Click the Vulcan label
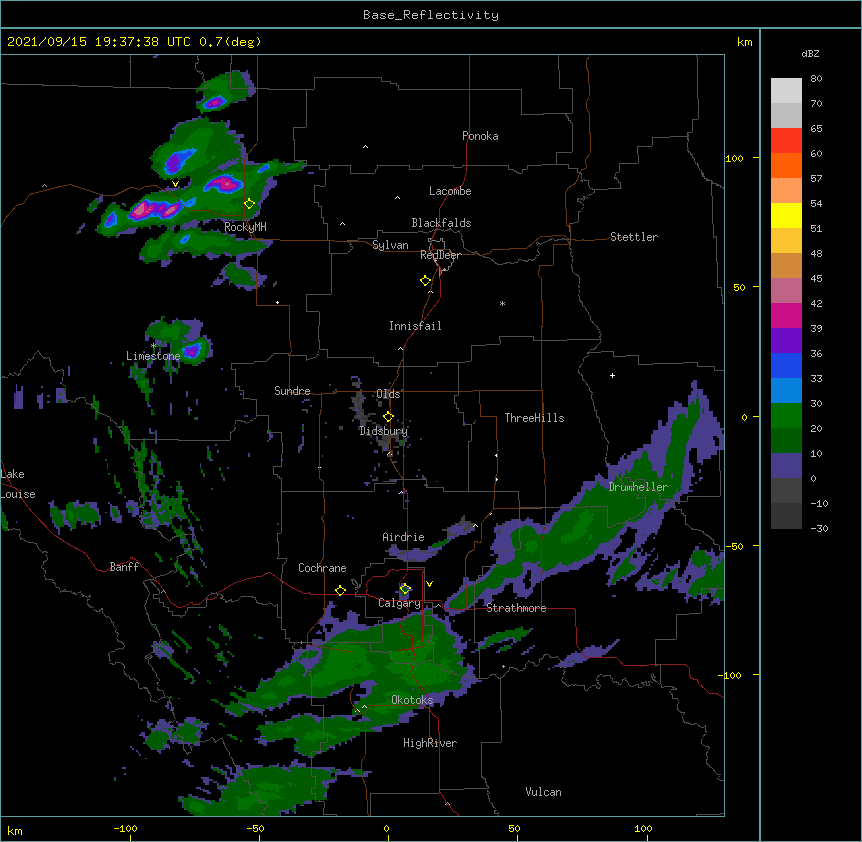Screen dimensions: 862x842 pyautogui.click(x=543, y=792)
